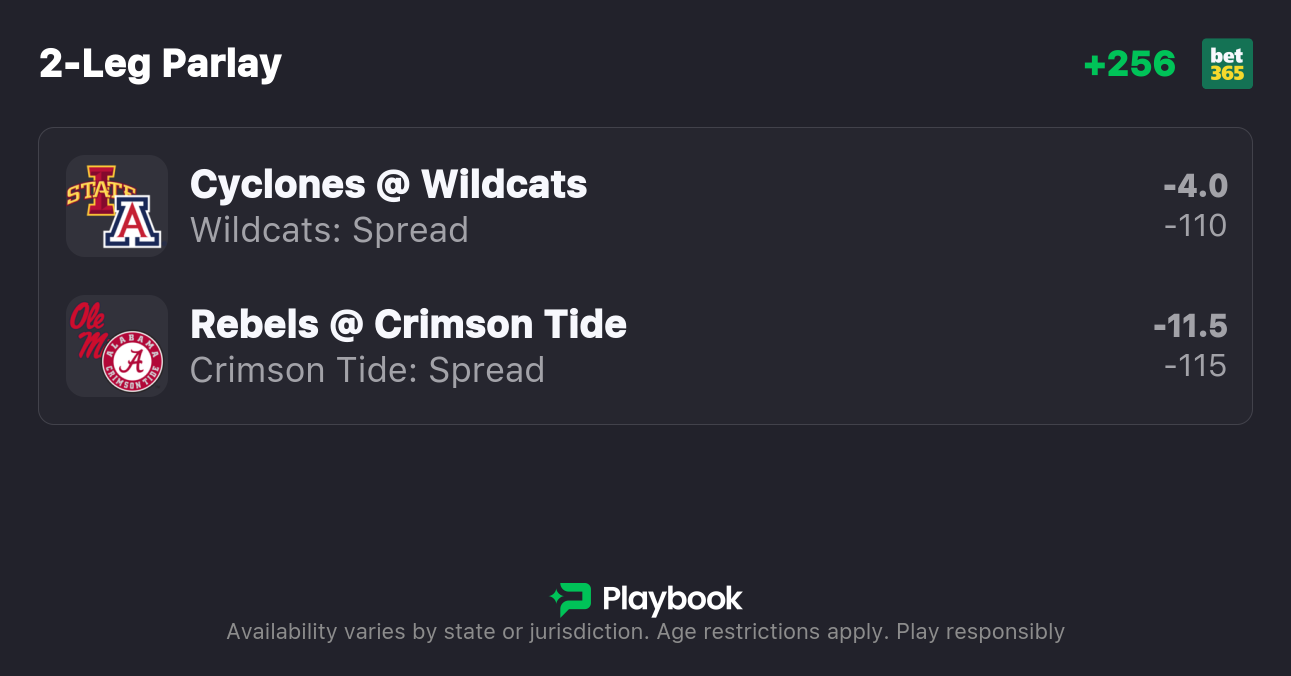Click the 'Play responsibly' text
The width and height of the screenshot is (1291, 676).
click(980, 632)
